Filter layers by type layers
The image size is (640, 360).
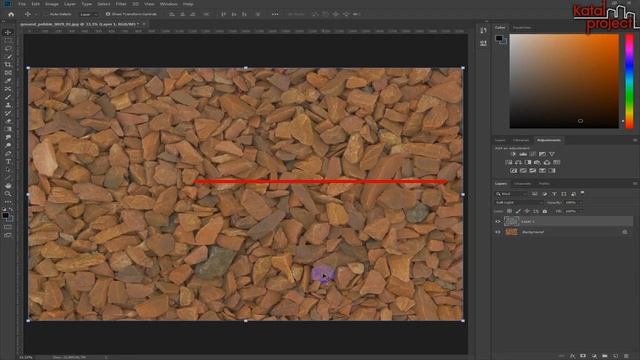(554, 194)
